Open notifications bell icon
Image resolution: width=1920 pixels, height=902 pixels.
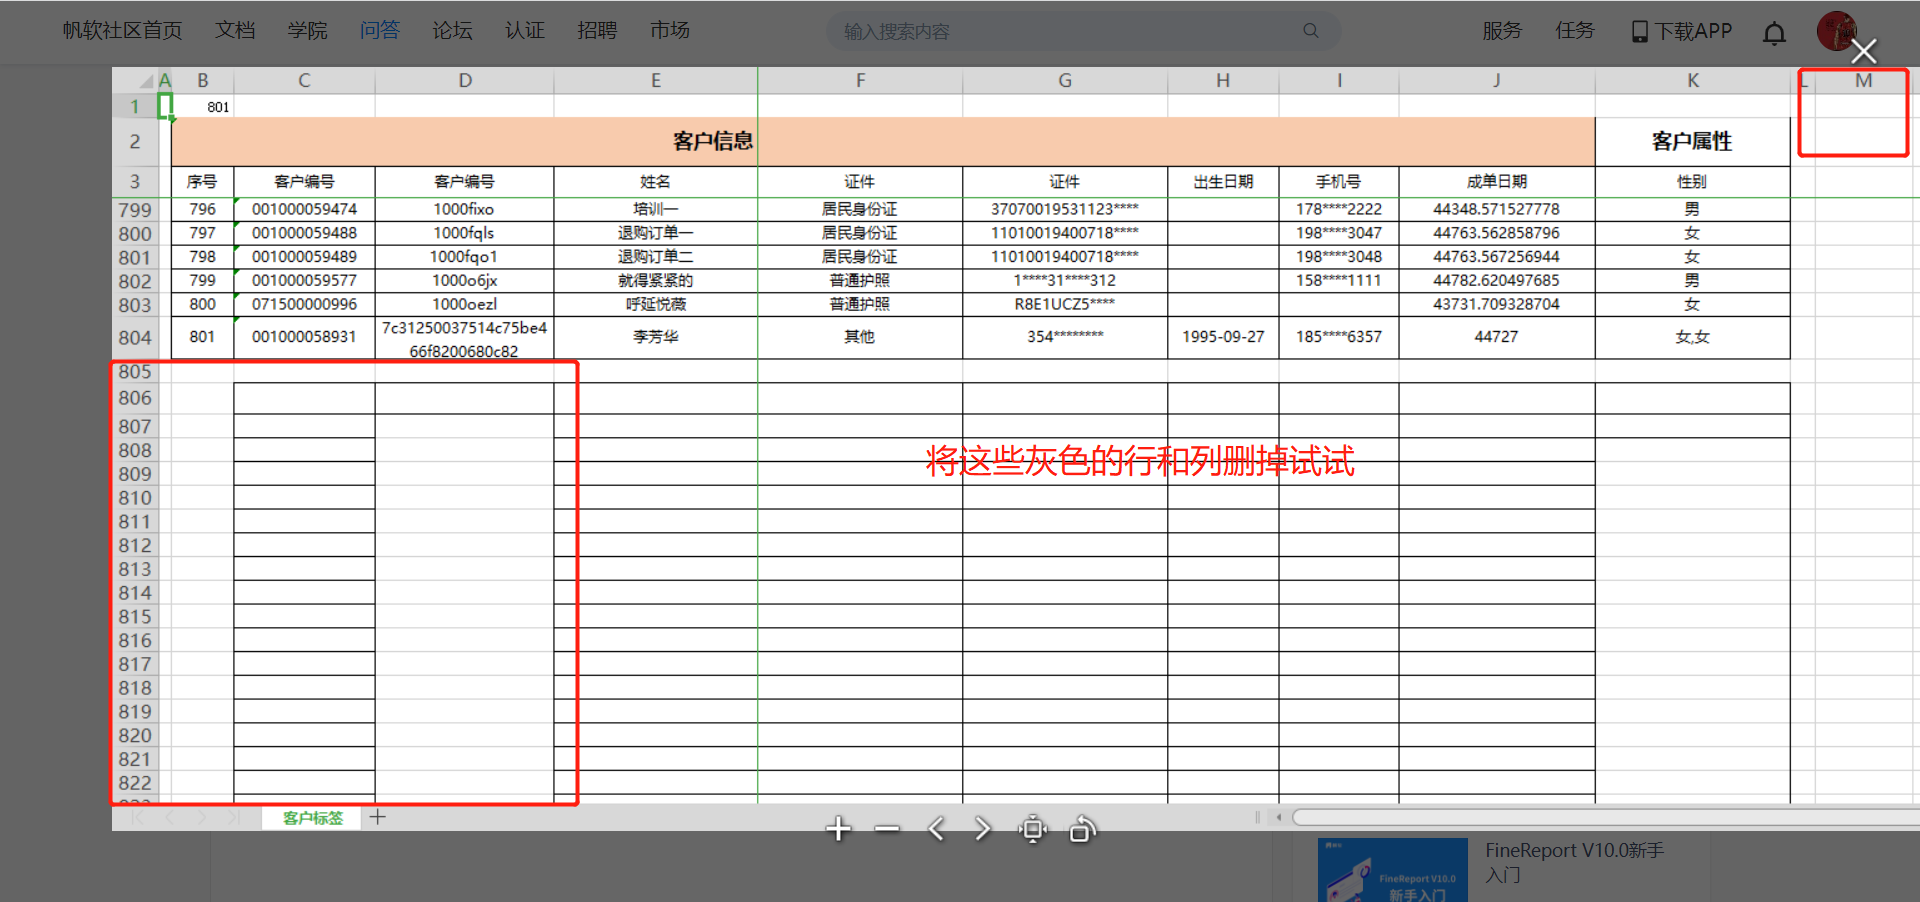1774,33
